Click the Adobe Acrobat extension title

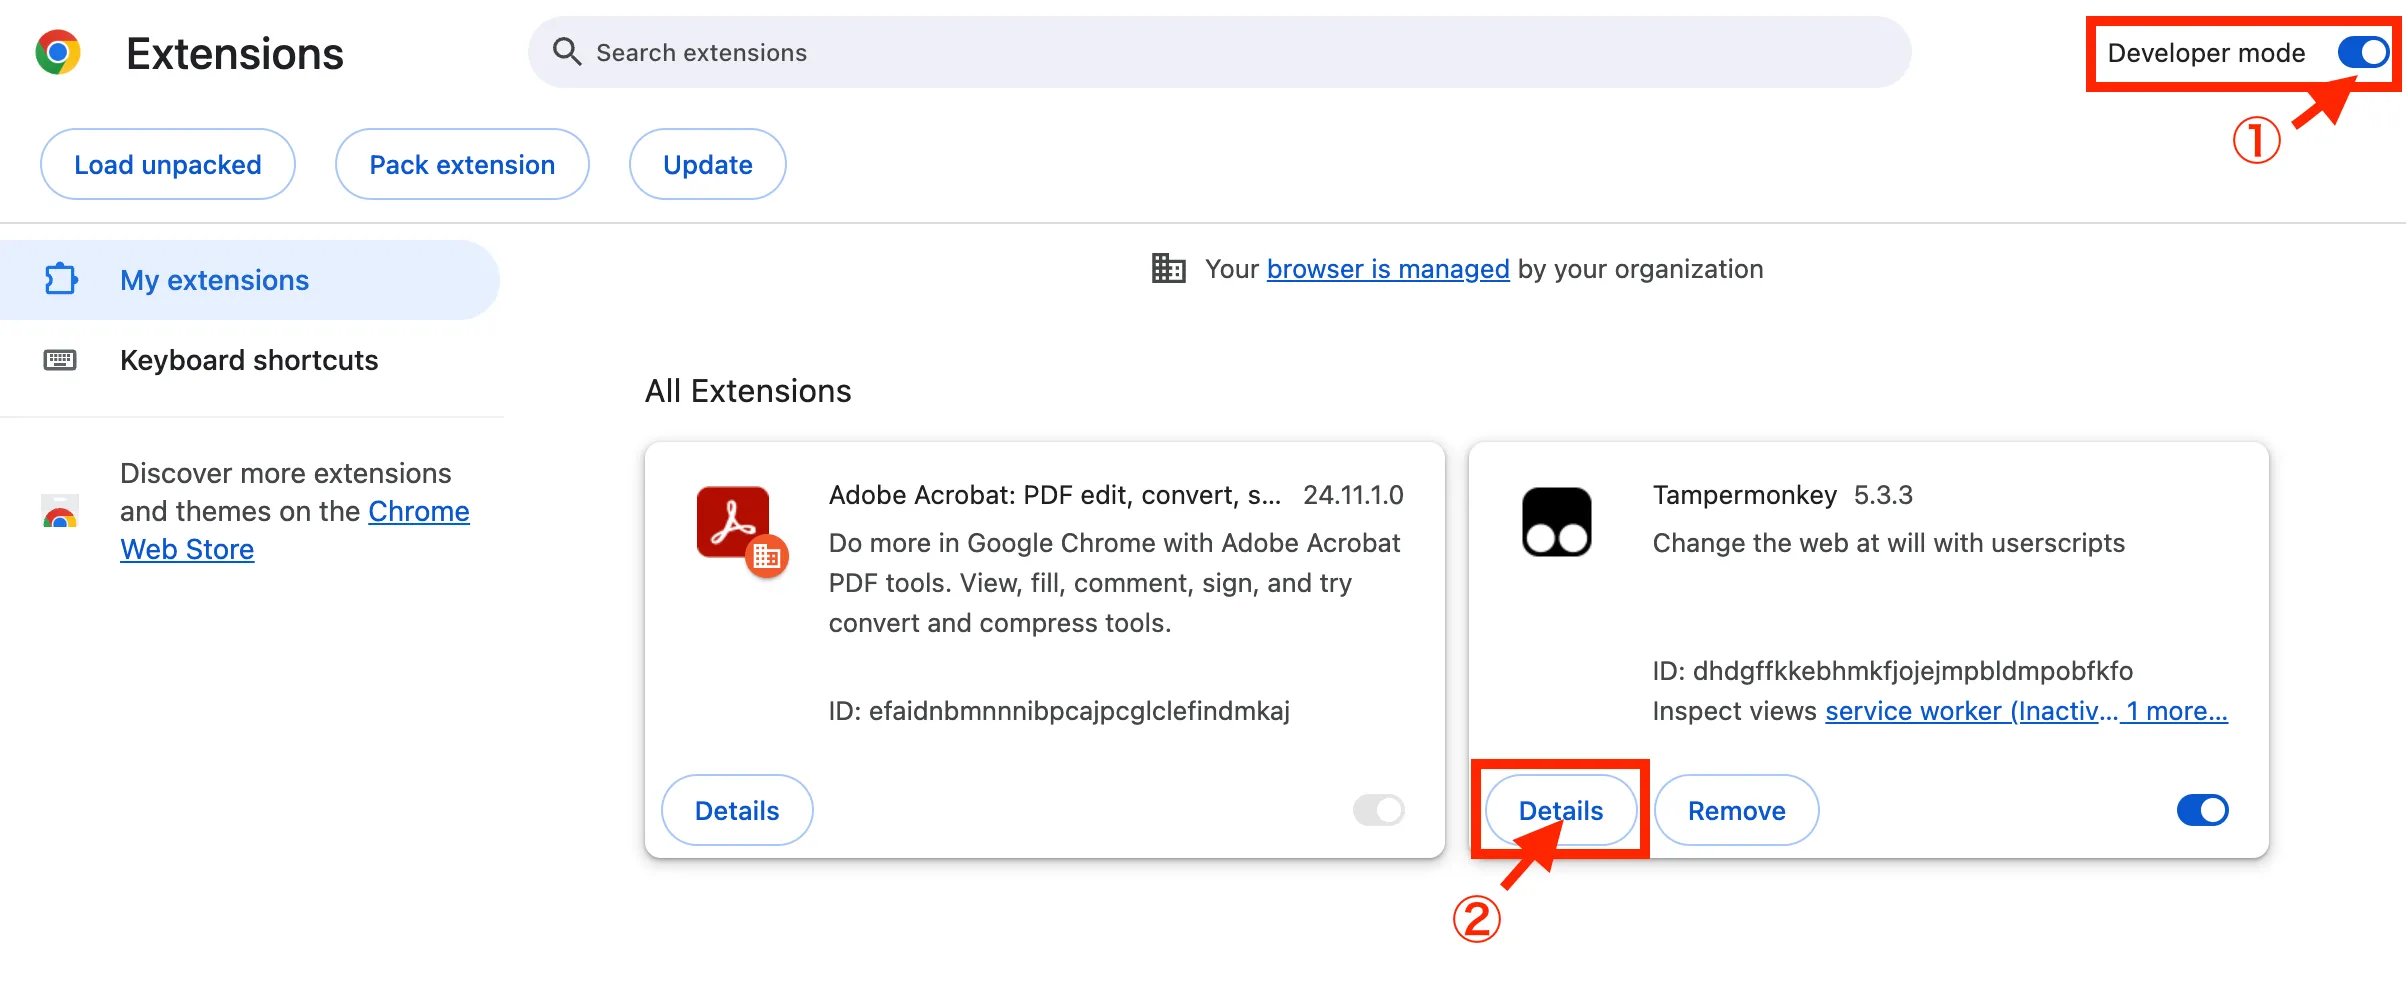point(1055,495)
